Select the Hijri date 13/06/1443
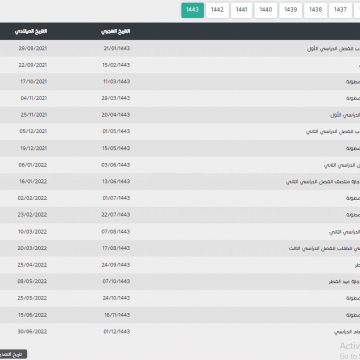 tap(116, 182)
